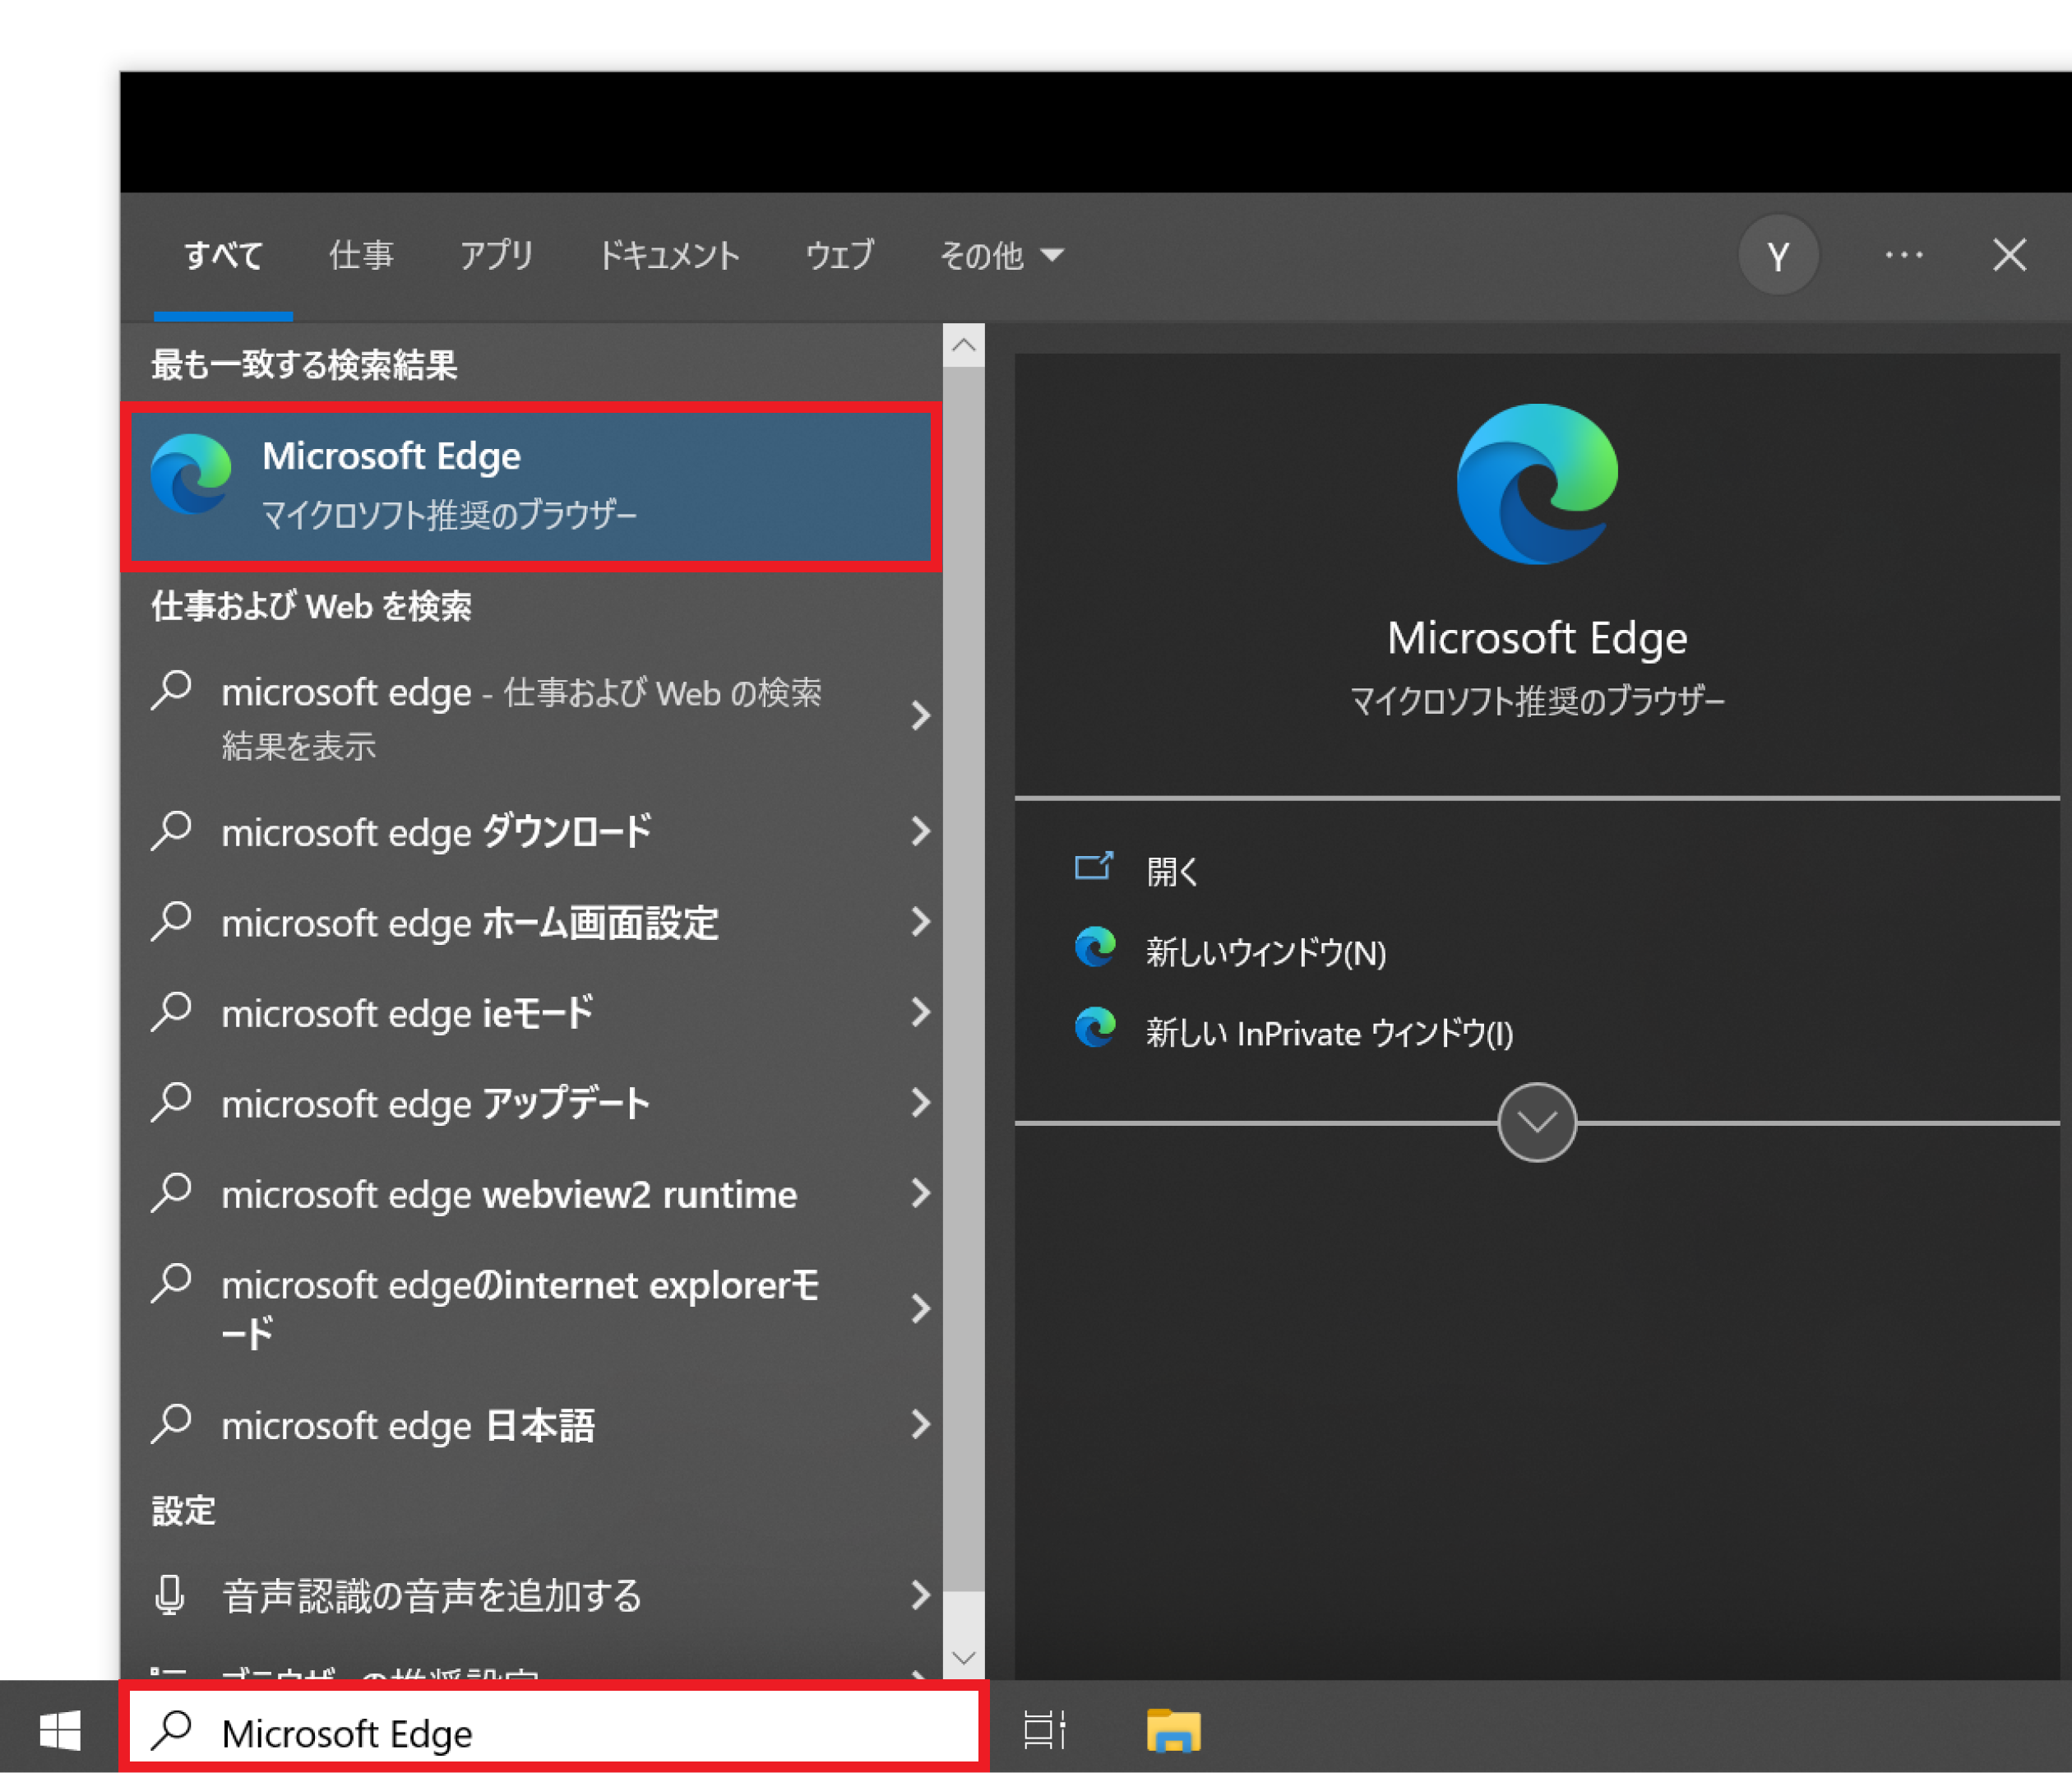Click the Y user account avatar
The height and width of the screenshot is (1773, 2072).
pyautogui.click(x=1778, y=256)
